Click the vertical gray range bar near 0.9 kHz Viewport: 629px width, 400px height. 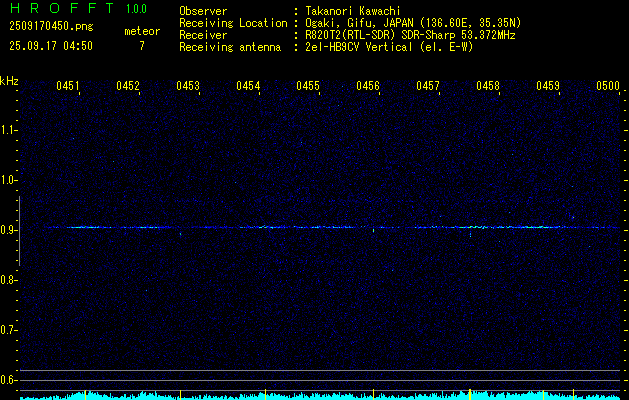19,231
